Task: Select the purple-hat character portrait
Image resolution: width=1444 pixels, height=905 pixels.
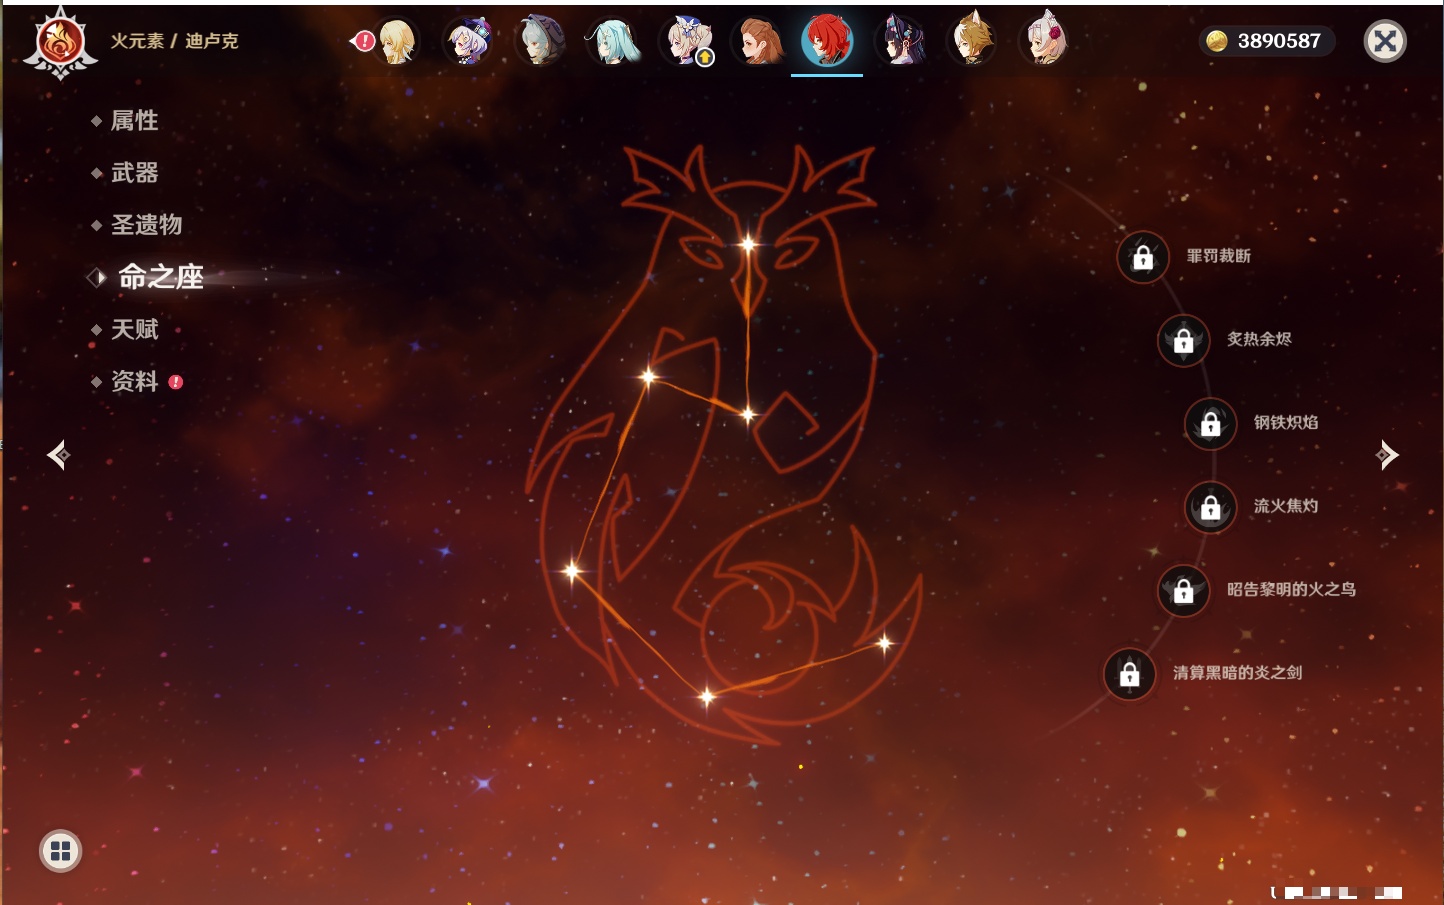Action: 468,42
